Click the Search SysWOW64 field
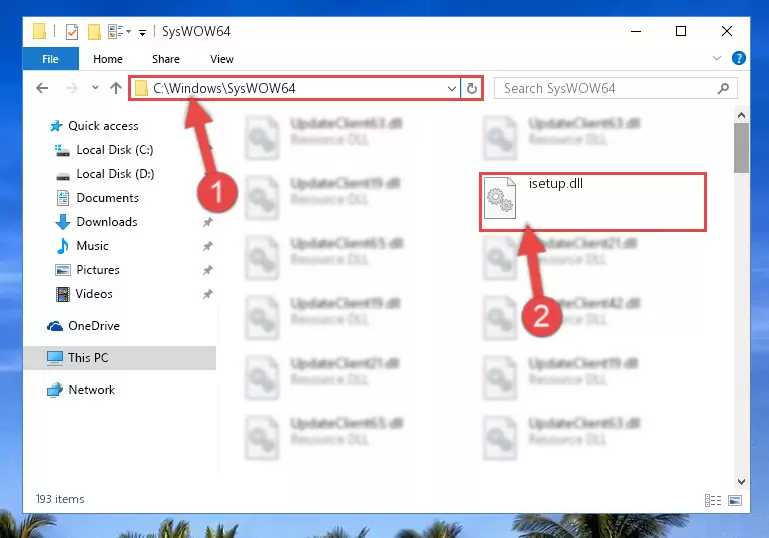Image resolution: width=769 pixels, height=538 pixels. pos(616,88)
